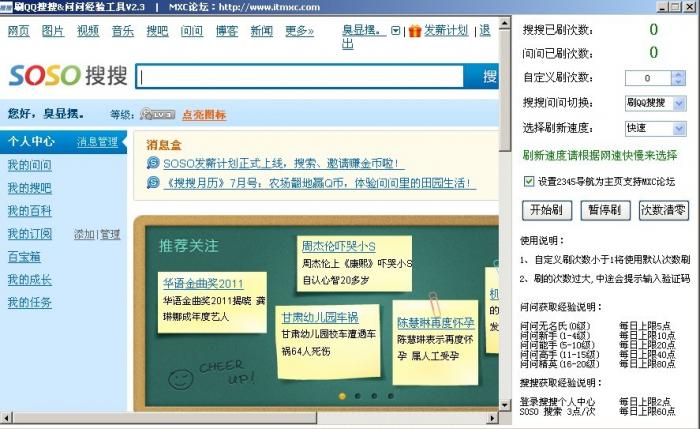Open the 华语金曲奖2011 sticky note link
The height and width of the screenshot is (429, 700).
pos(203,283)
